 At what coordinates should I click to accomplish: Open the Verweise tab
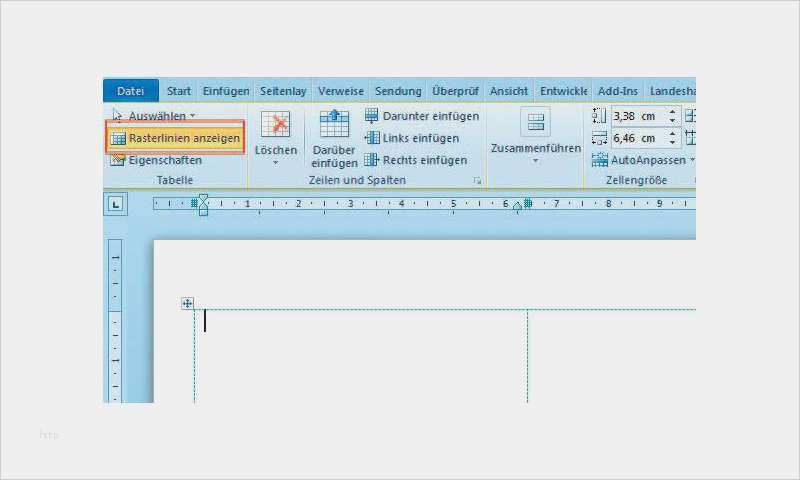pos(341,91)
